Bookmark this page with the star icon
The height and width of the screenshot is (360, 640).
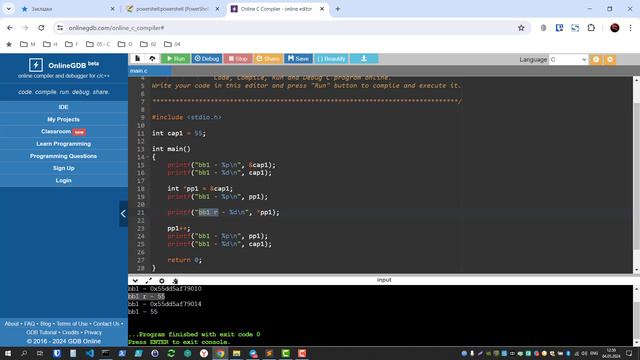click(521, 28)
